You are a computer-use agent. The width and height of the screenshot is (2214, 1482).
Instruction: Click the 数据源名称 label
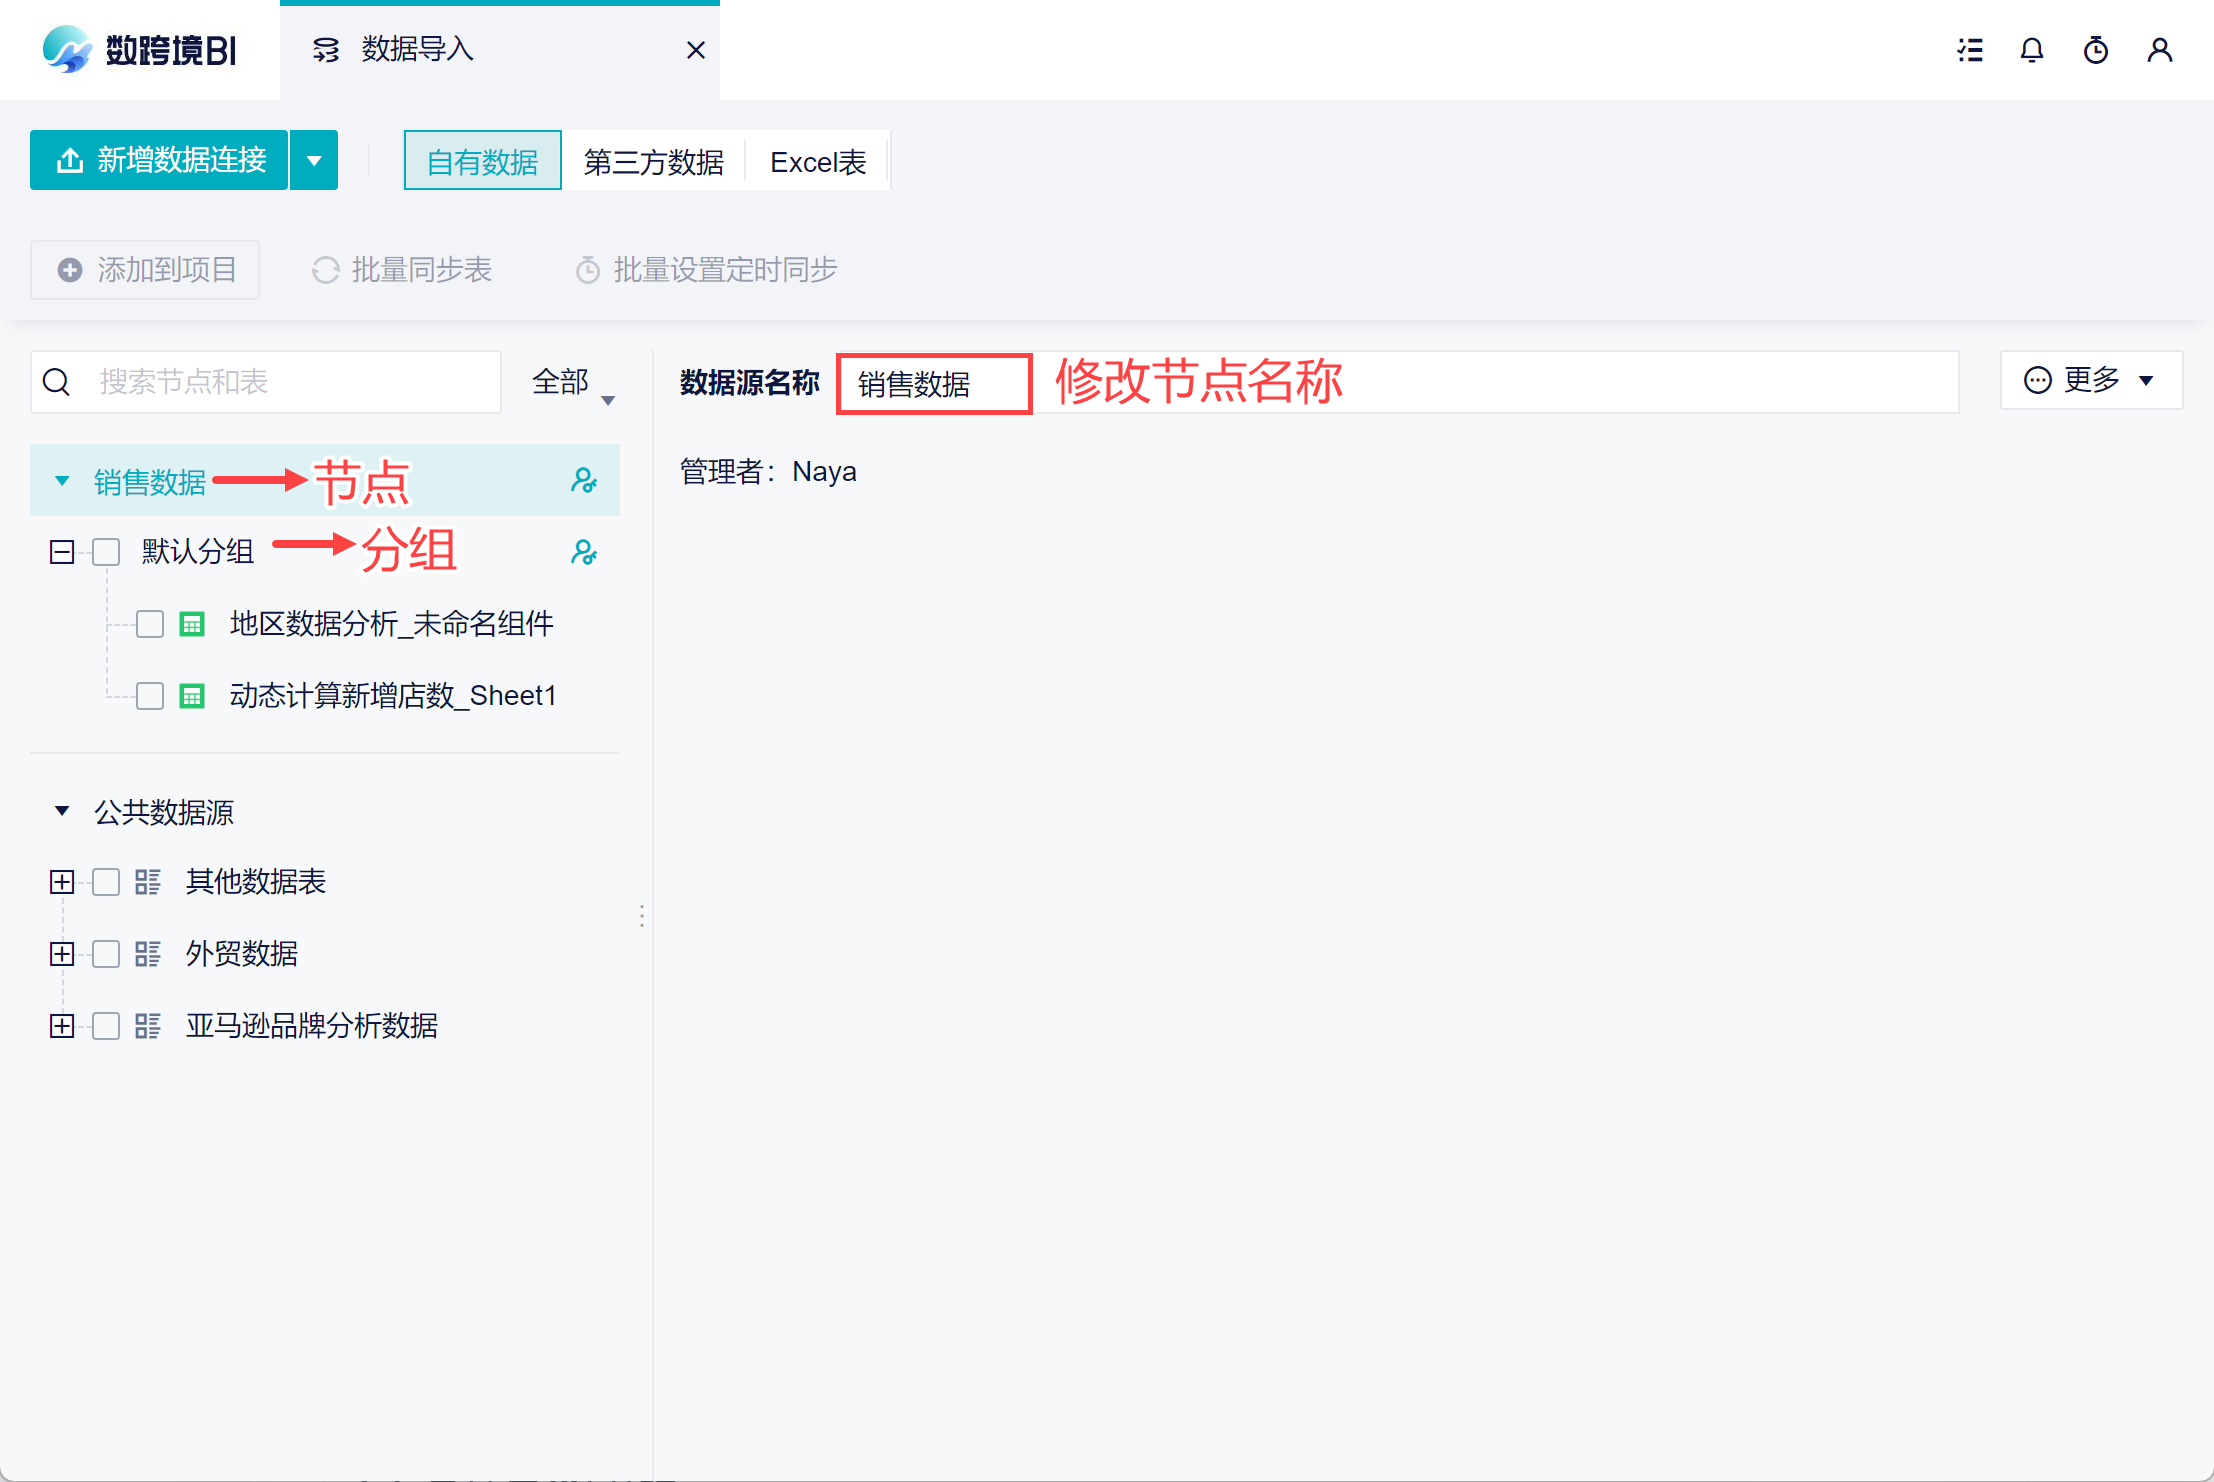(x=750, y=382)
